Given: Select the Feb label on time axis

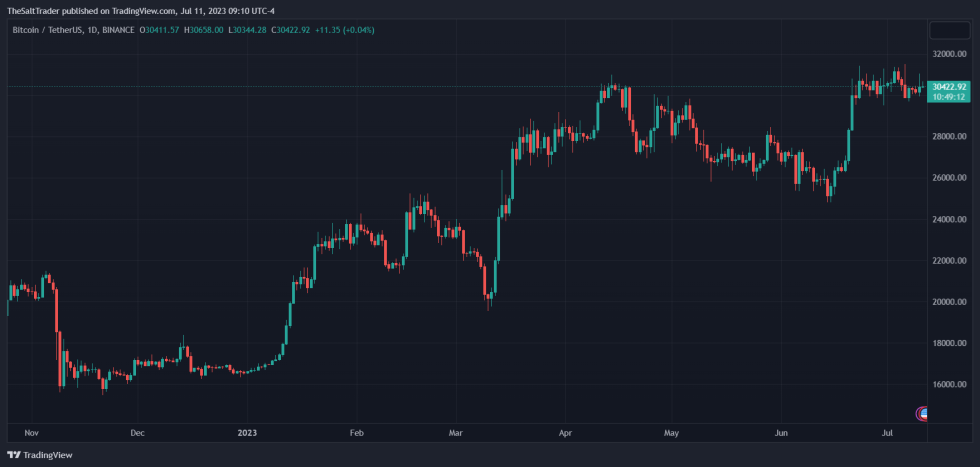Looking at the screenshot, I should 356,433.
